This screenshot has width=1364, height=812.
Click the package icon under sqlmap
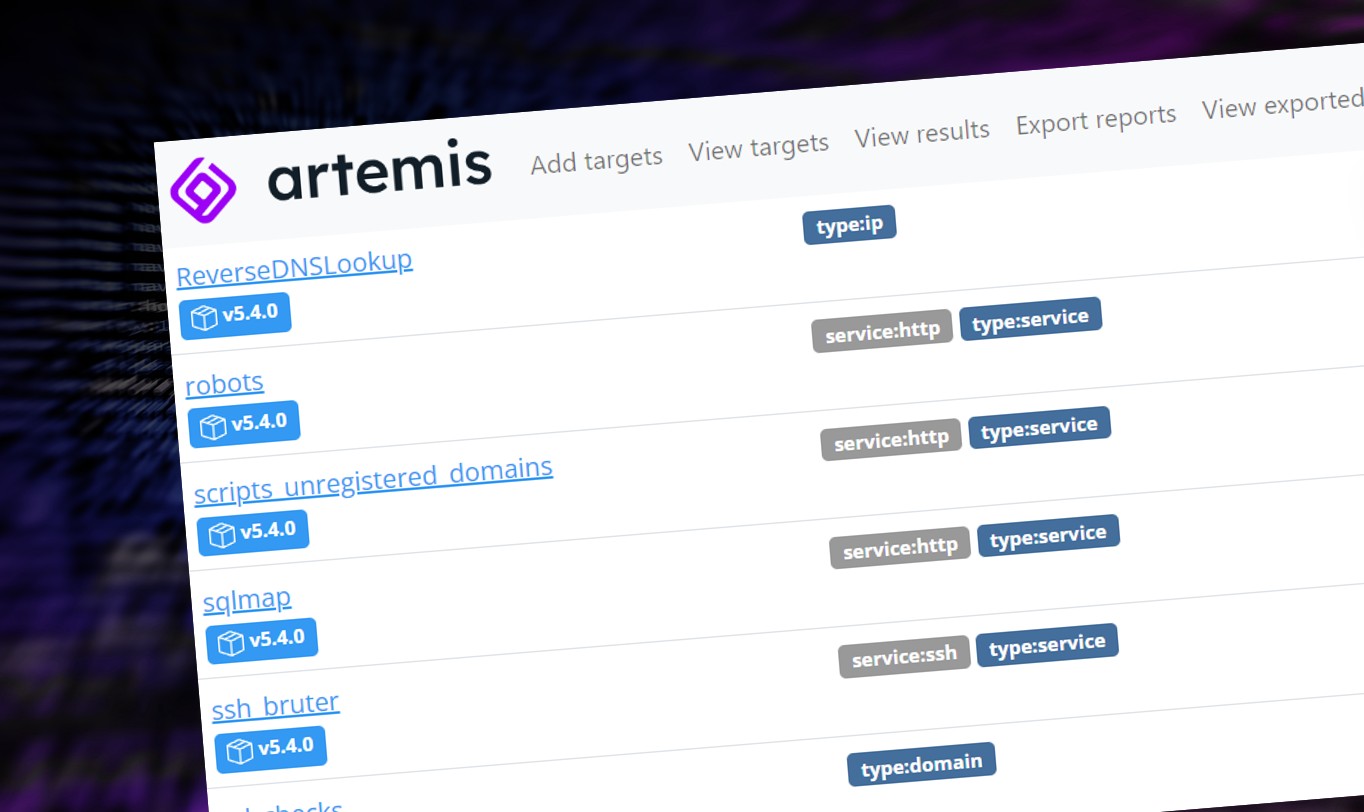tap(231, 643)
